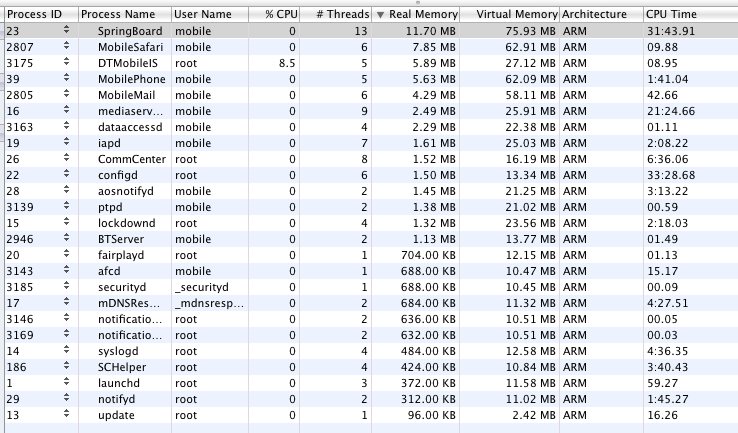Open the stepper control for DTMobileIS process 3175
This screenshot has width=738, height=433.
[x=66, y=62]
